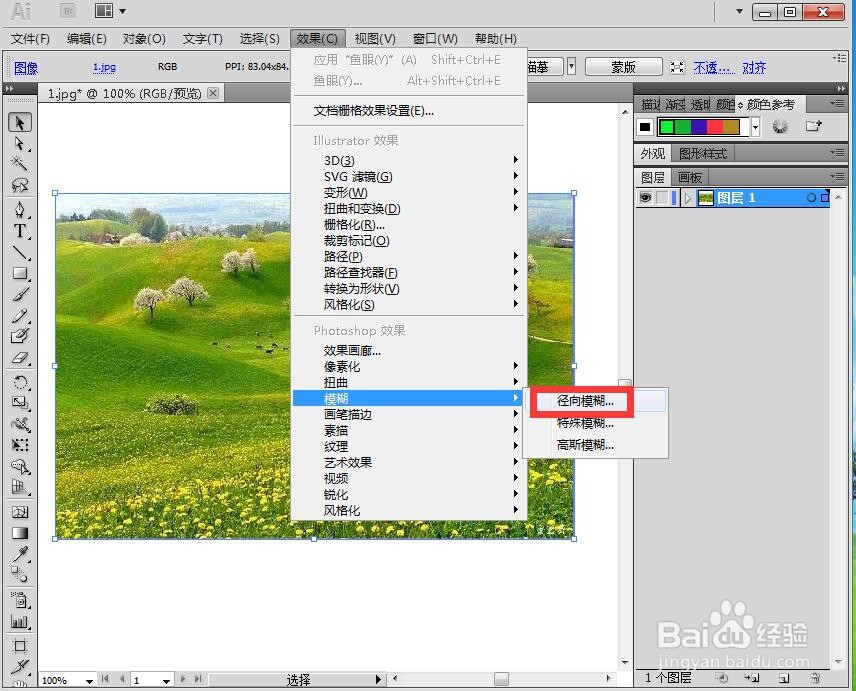Select the Symbol Sprayer tool
856x691 pixels.
tap(20, 600)
